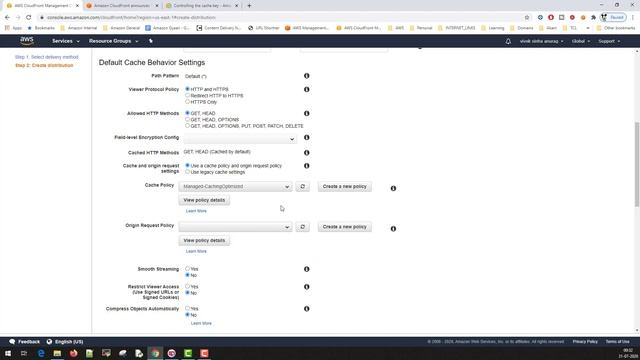Choose Use legacy cache settings
Screen dimensions: 640x360
[187, 172]
